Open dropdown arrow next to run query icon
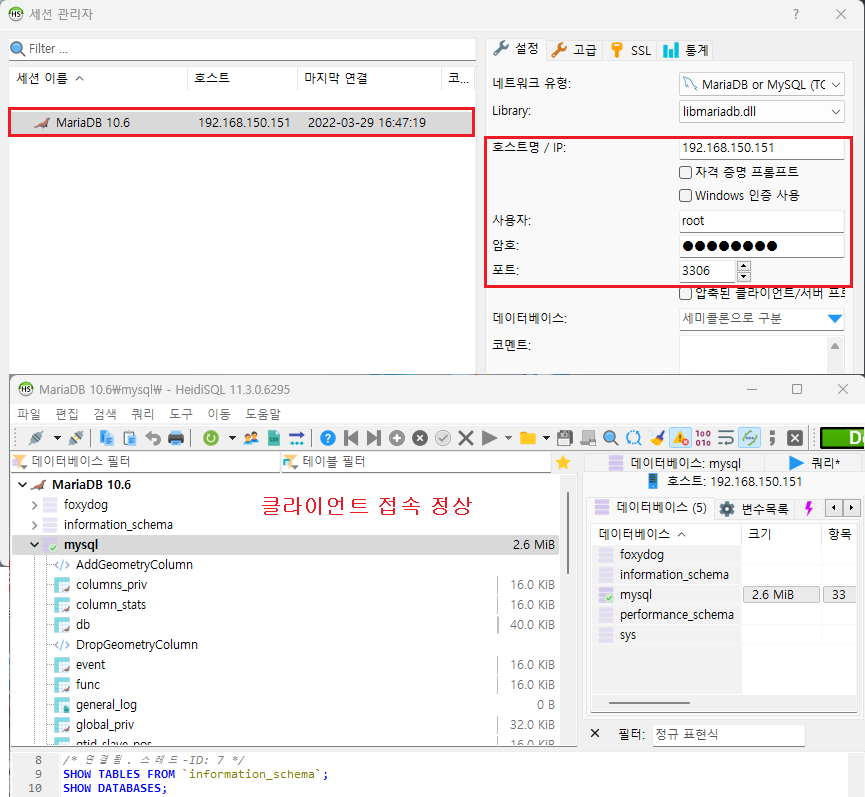 click(x=508, y=438)
